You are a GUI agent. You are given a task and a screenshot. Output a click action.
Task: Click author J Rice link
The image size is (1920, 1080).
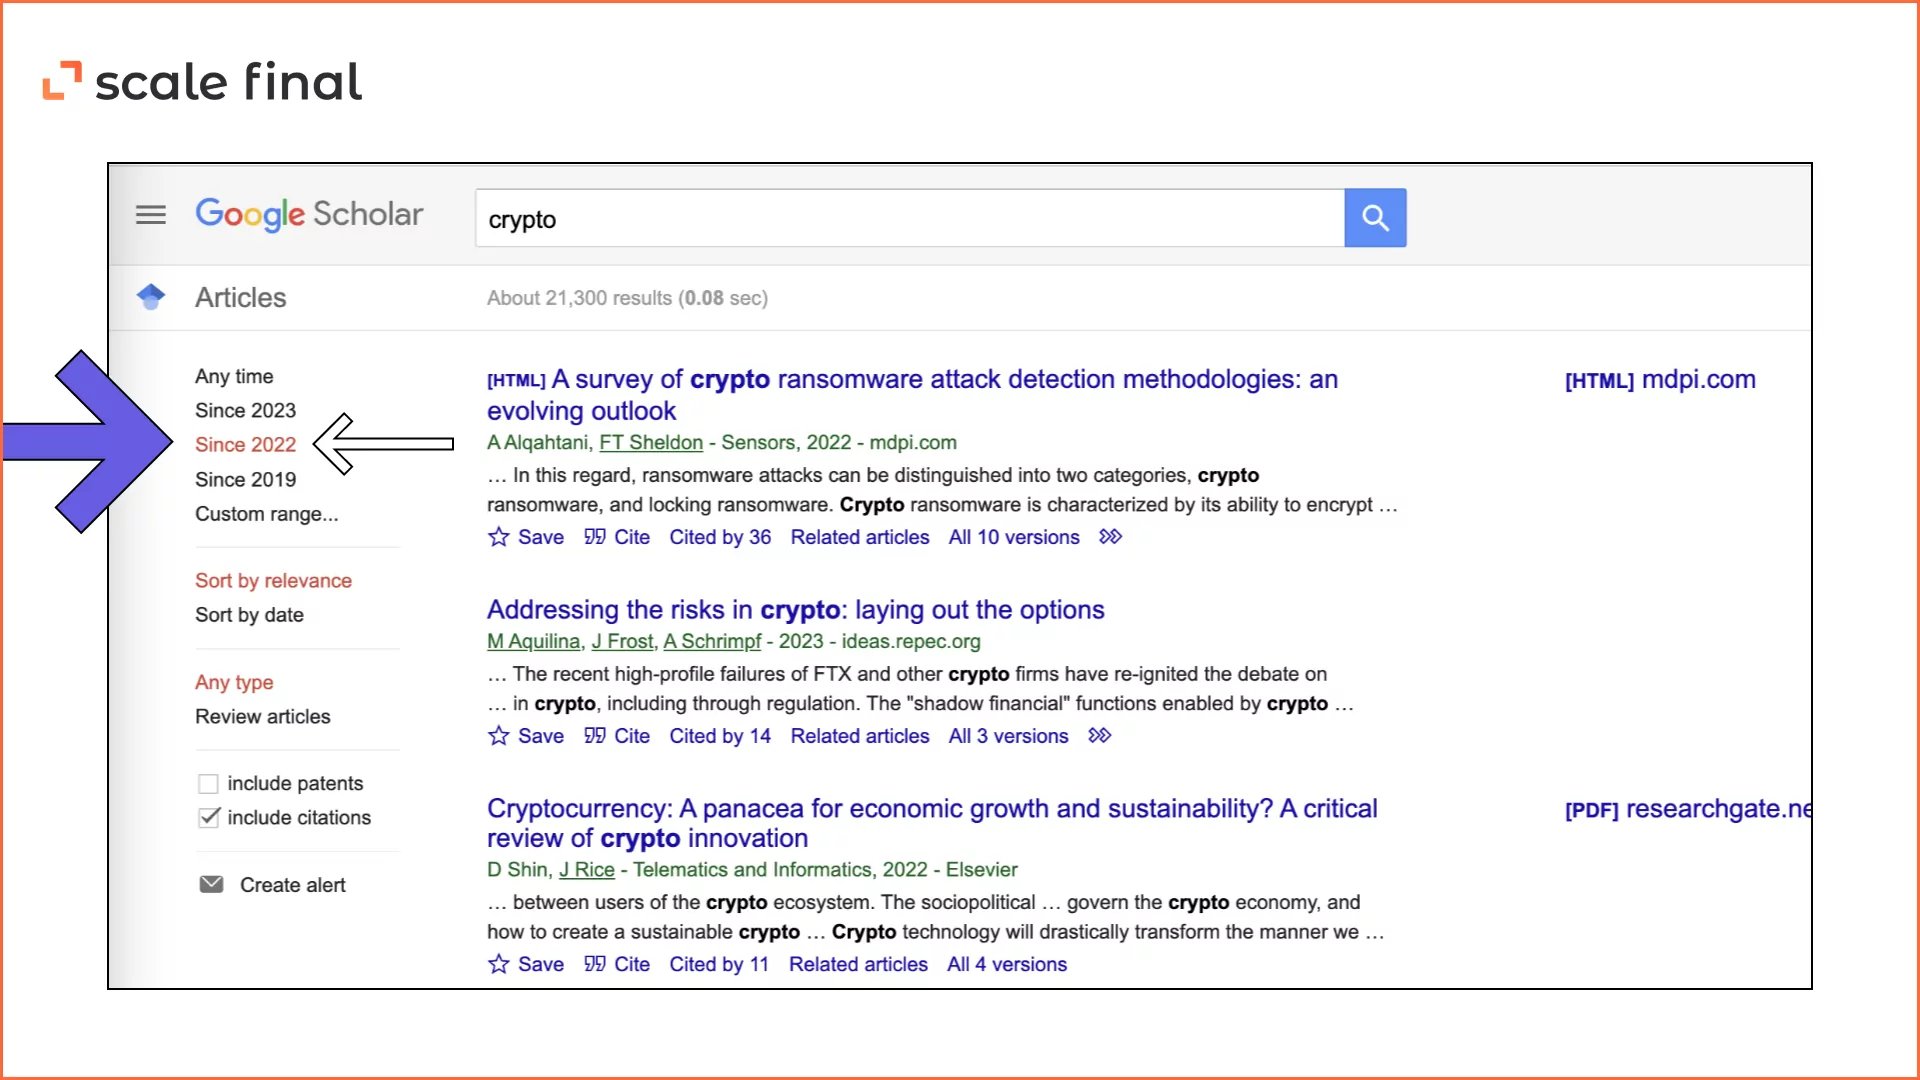click(x=586, y=870)
